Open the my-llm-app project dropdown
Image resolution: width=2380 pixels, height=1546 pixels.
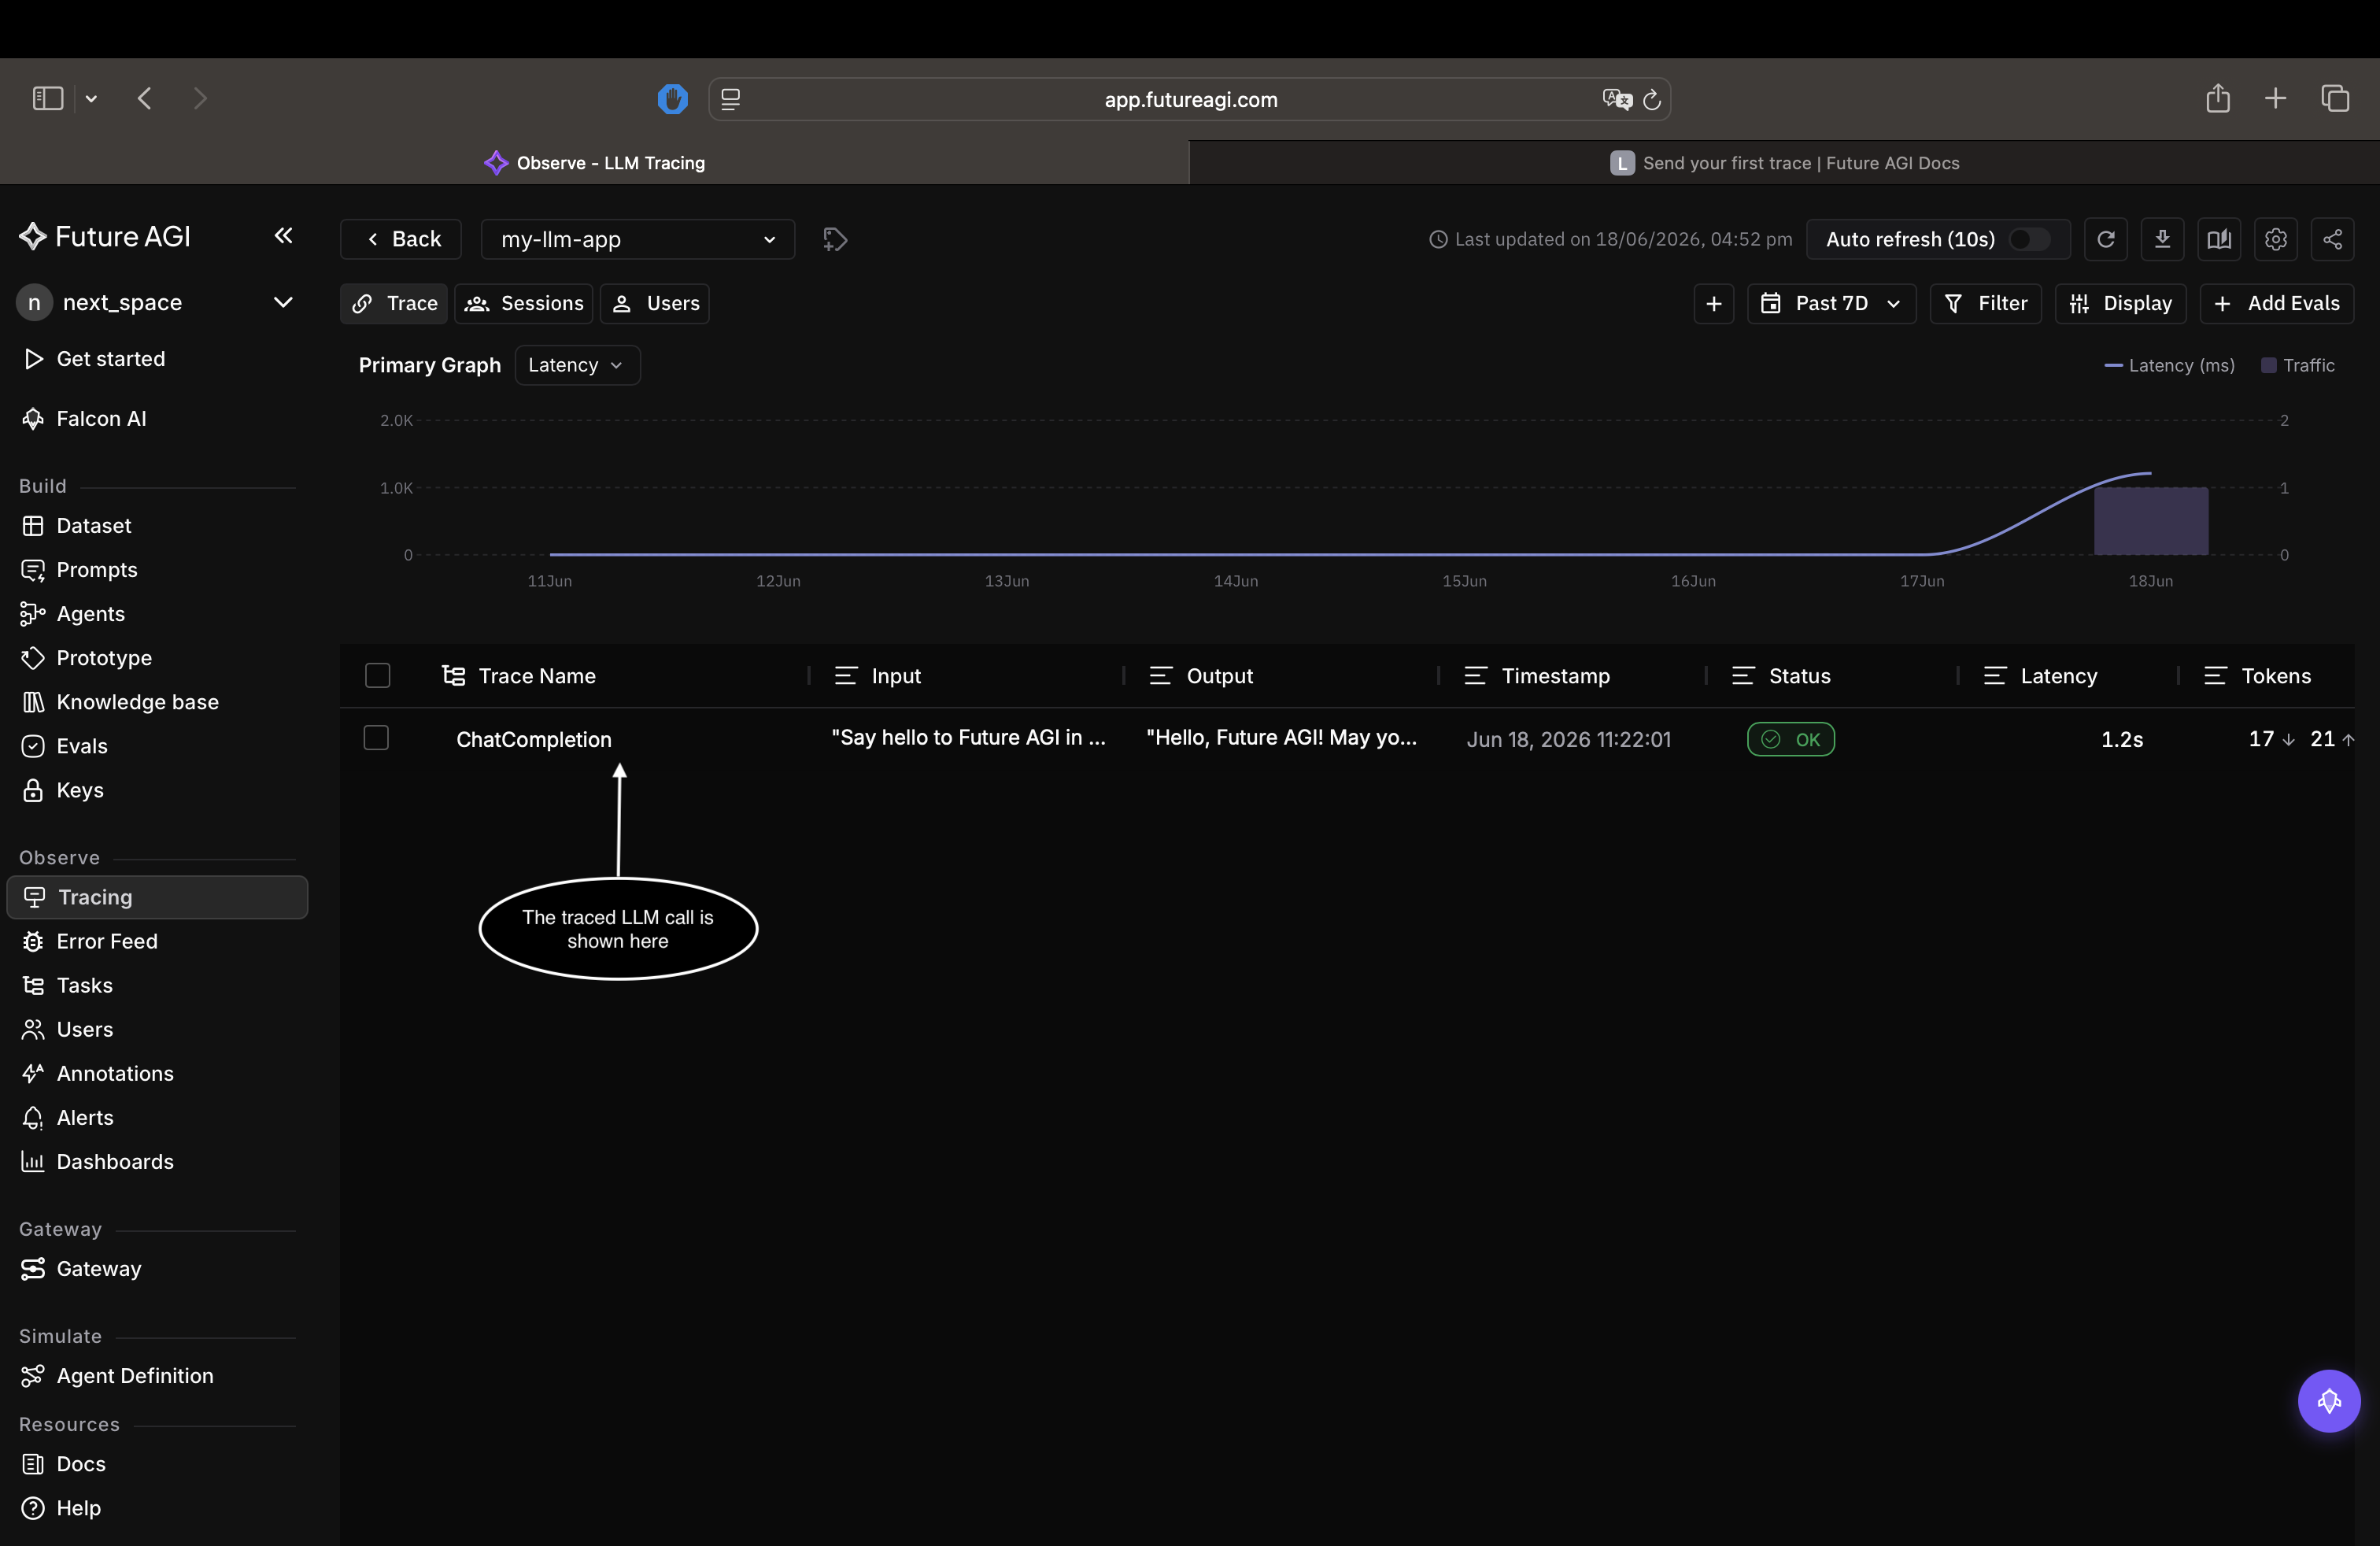pos(638,239)
